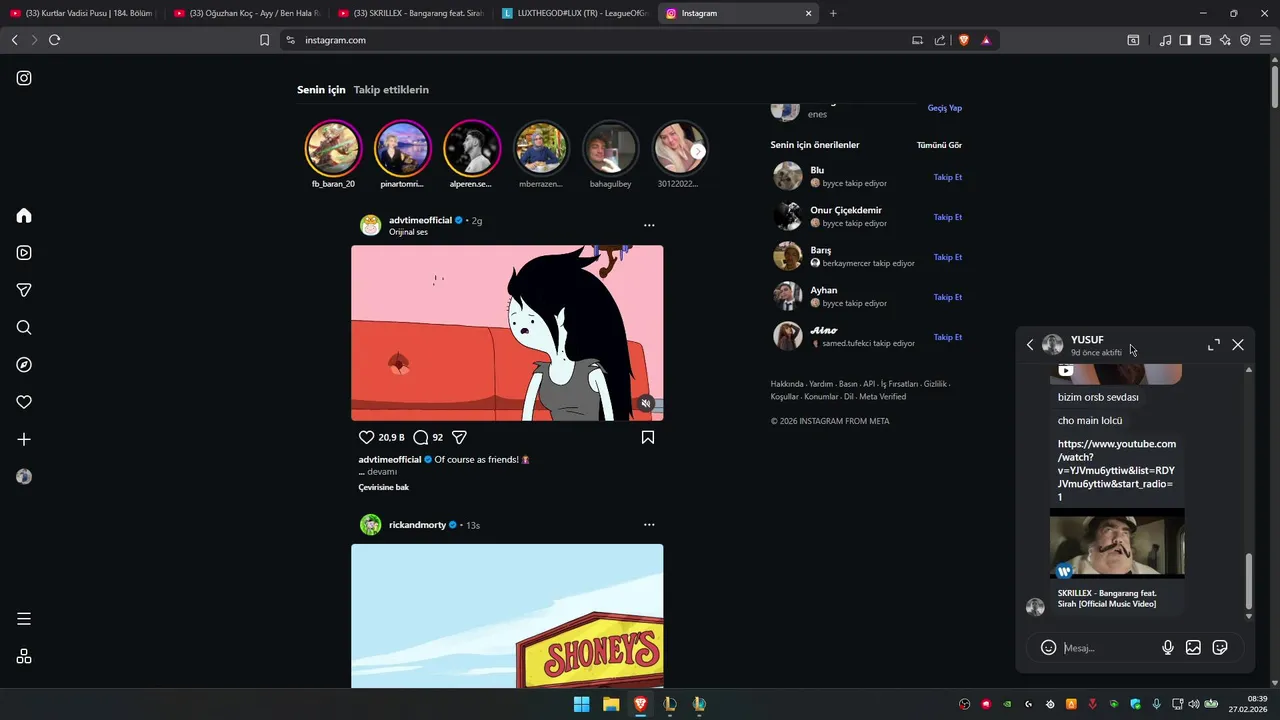Toggle browser sidebar panel icon
Screen dimensions: 1280x720
pos(1185,40)
